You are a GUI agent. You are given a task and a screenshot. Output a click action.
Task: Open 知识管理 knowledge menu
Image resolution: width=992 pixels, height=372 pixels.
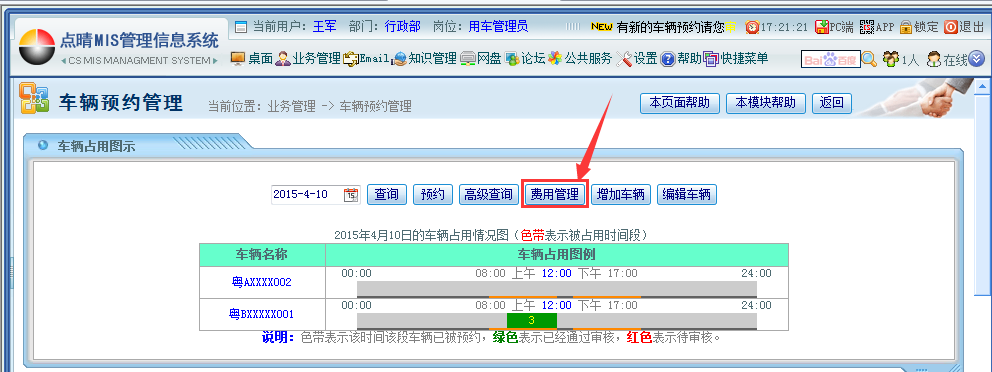pyautogui.click(x=425, y=59)
